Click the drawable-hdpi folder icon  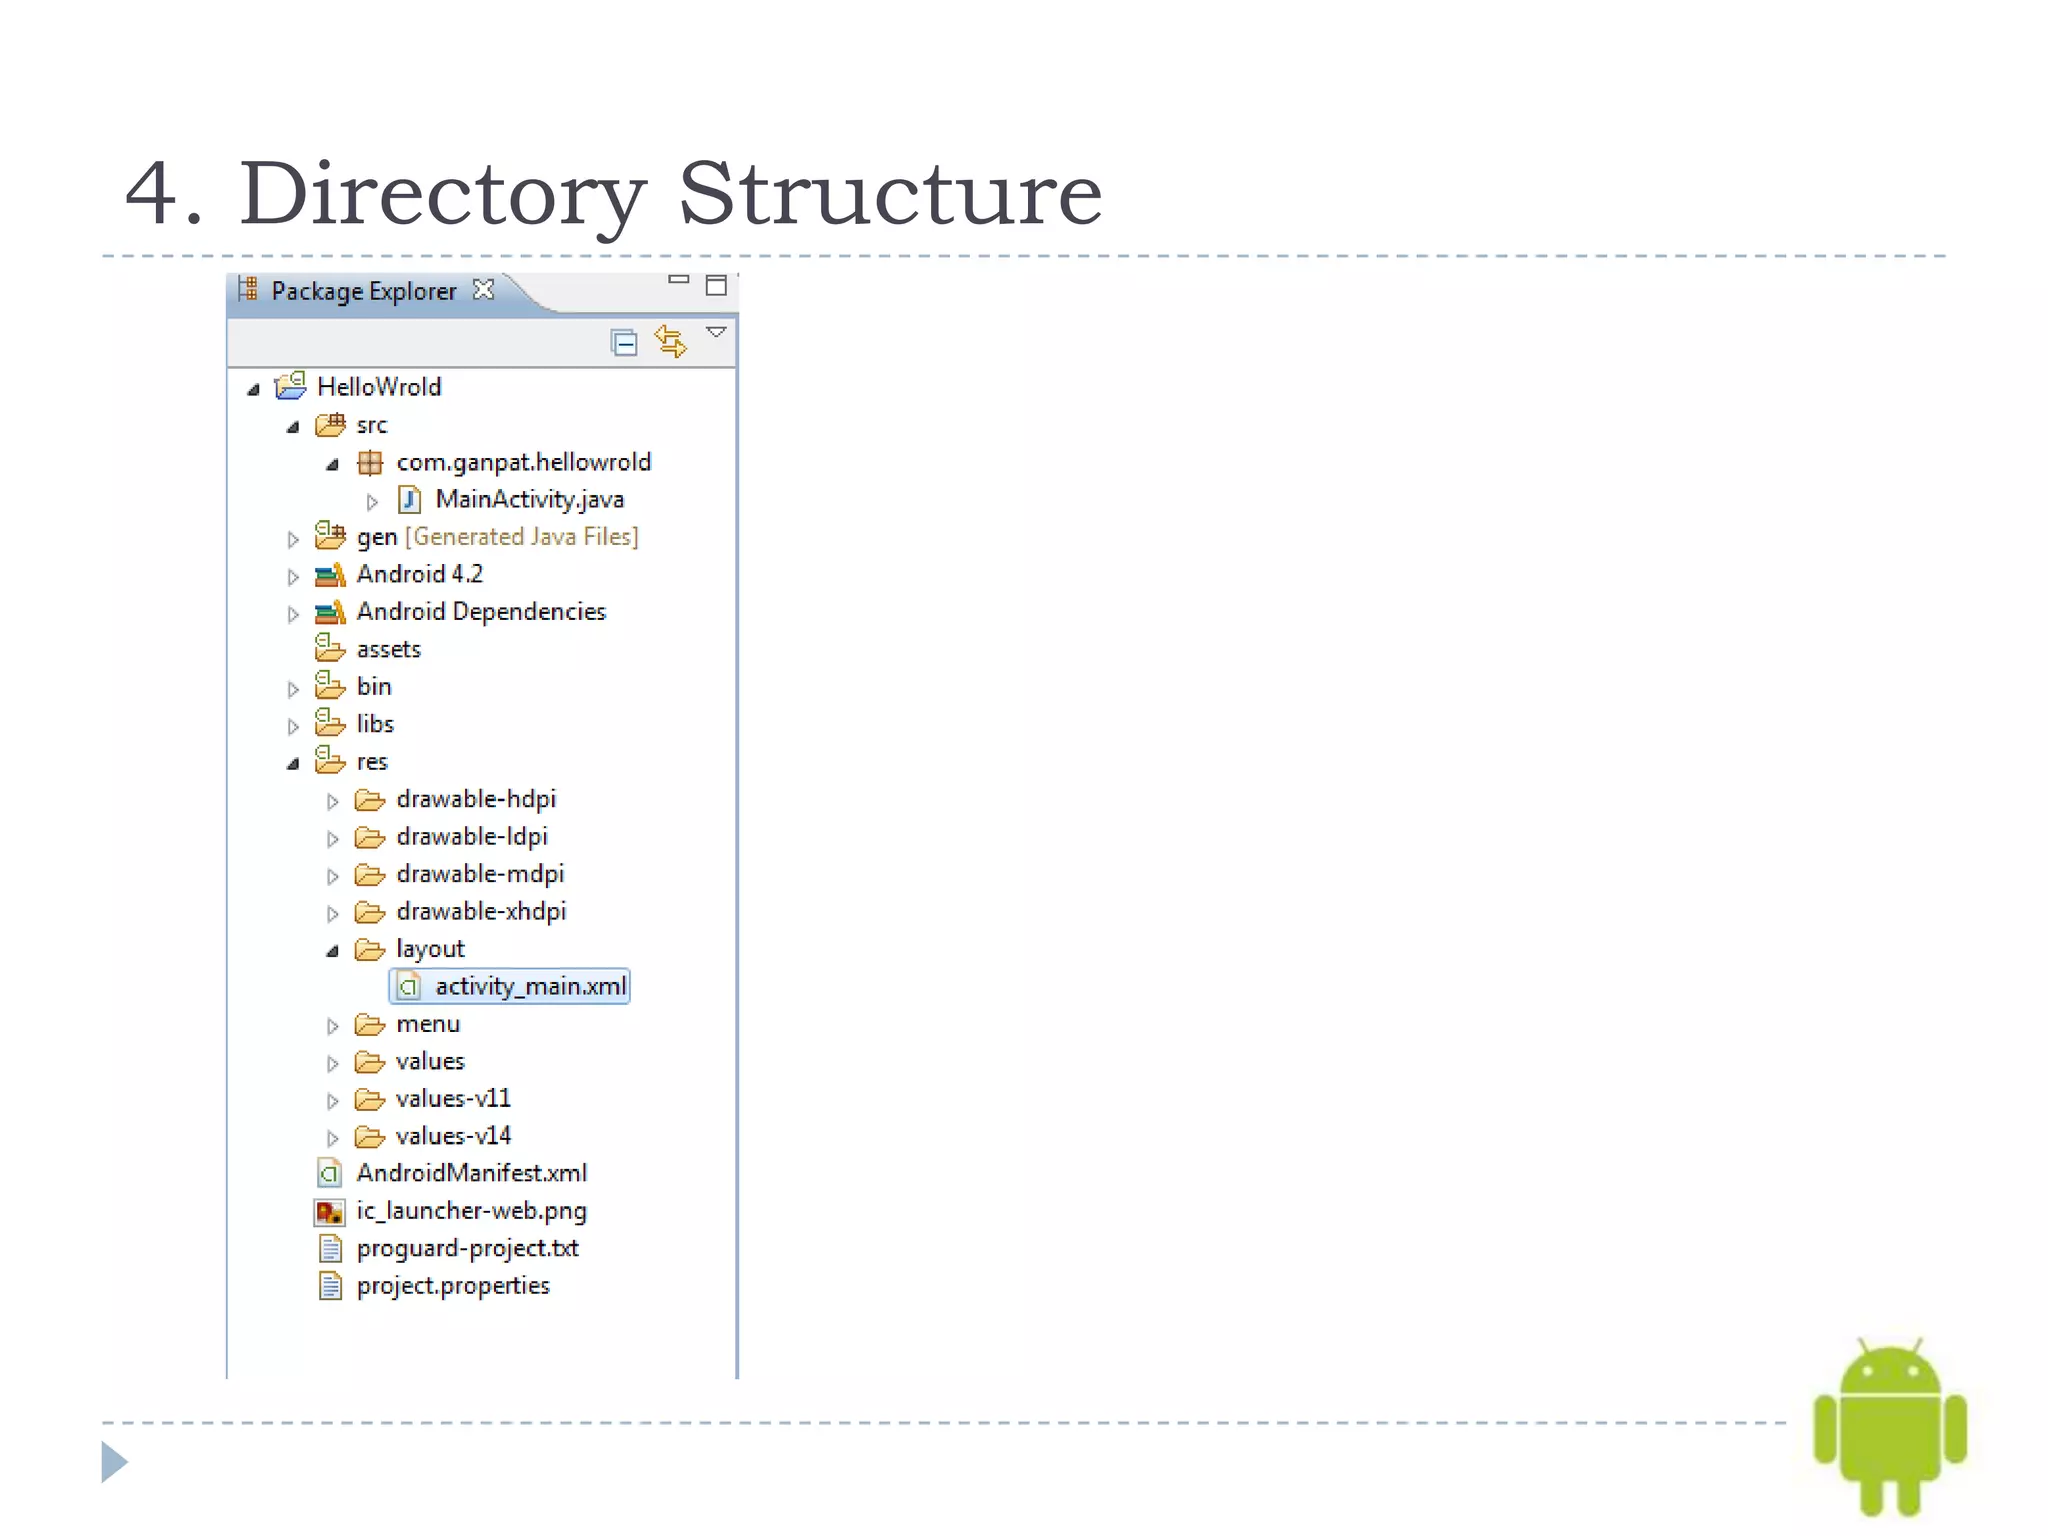coord(370,800)
